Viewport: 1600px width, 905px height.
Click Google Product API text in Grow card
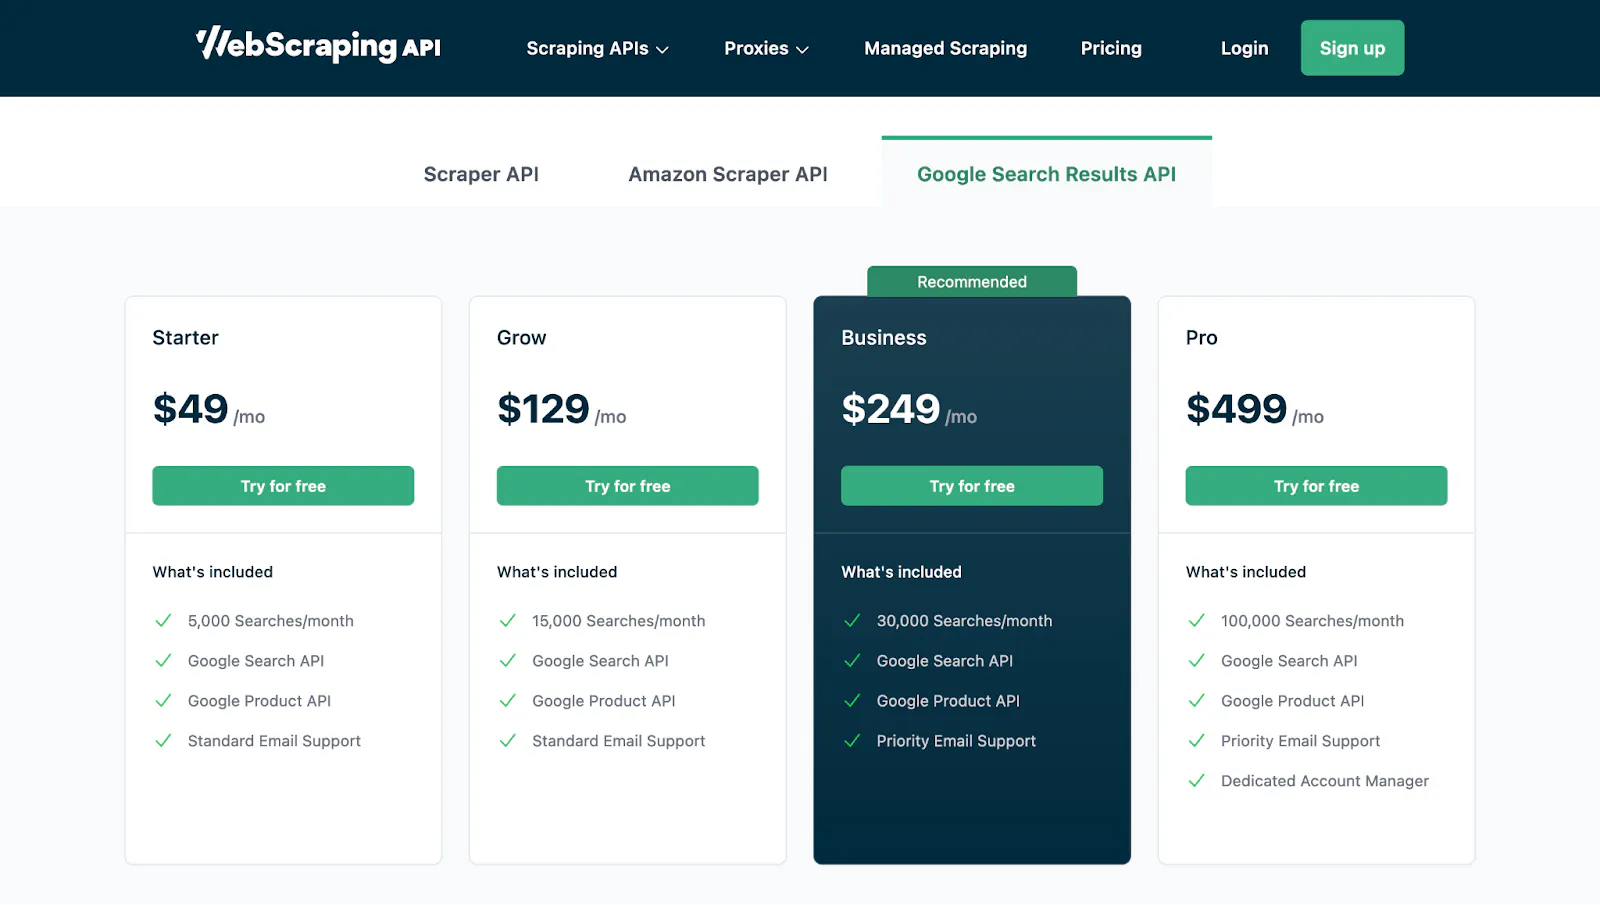604,701
